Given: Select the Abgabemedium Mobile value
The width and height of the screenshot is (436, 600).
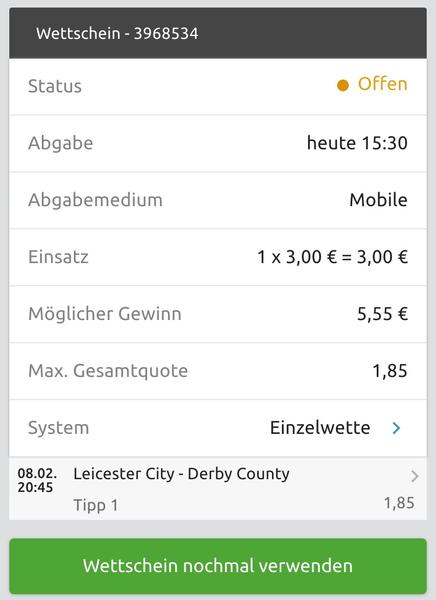Looking at the screenshot, I should coord(378,200).
